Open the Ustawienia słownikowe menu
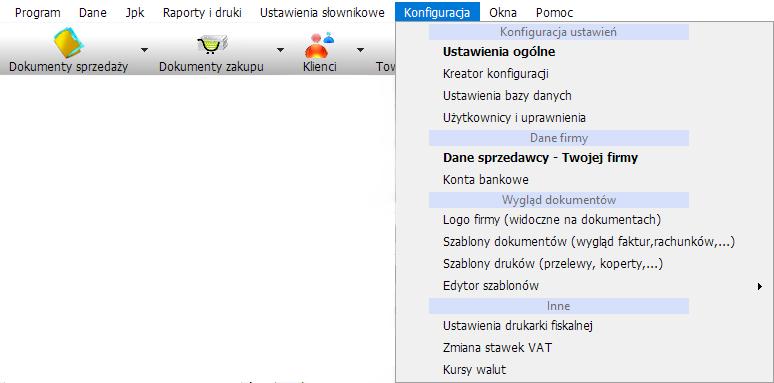Viewport: 774px width, 383px height. (x=322, y=13)
